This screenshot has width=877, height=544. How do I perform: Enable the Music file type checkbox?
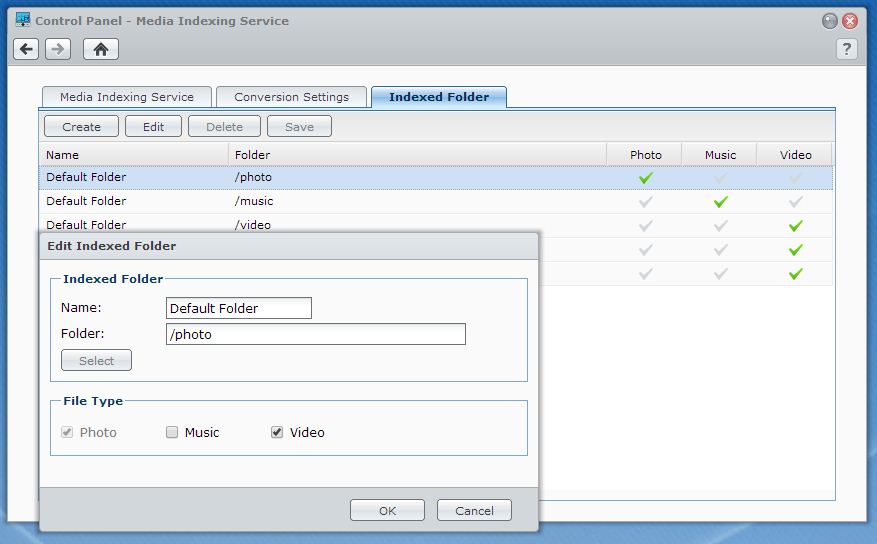(172, 433)
